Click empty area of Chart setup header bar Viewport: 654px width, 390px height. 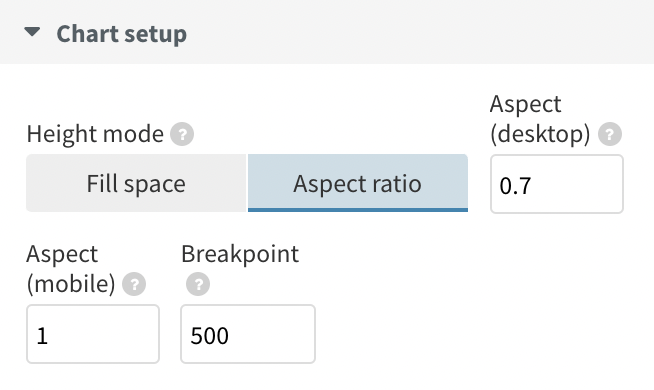coord(417,33)
